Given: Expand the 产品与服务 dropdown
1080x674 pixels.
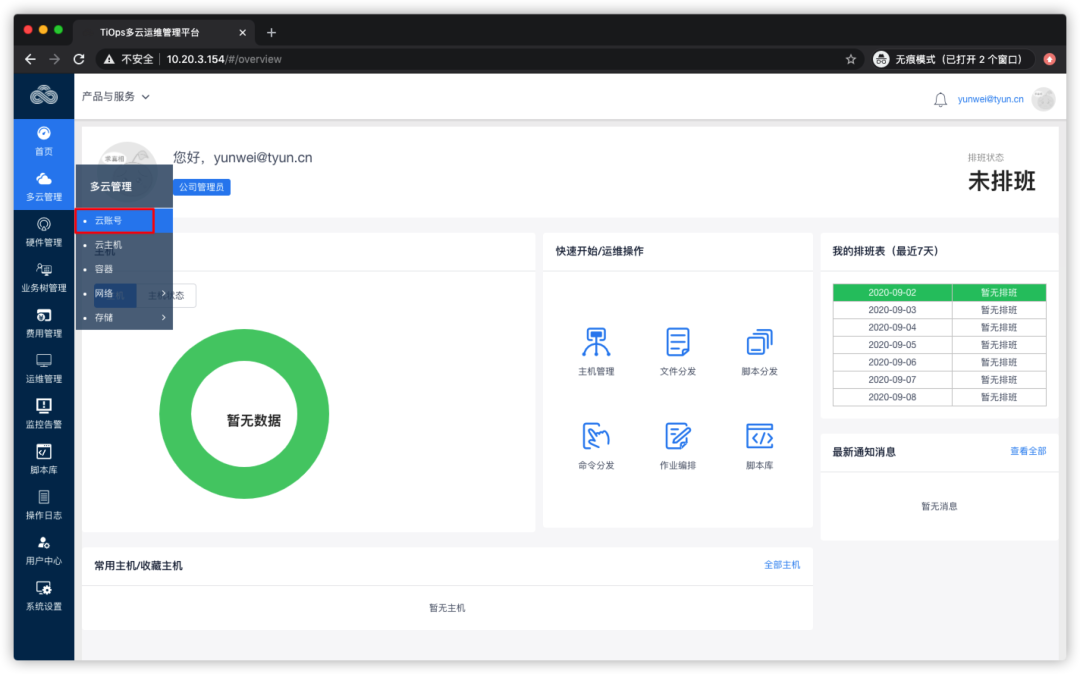Looking at the screenshot, I should pos(112,96).
